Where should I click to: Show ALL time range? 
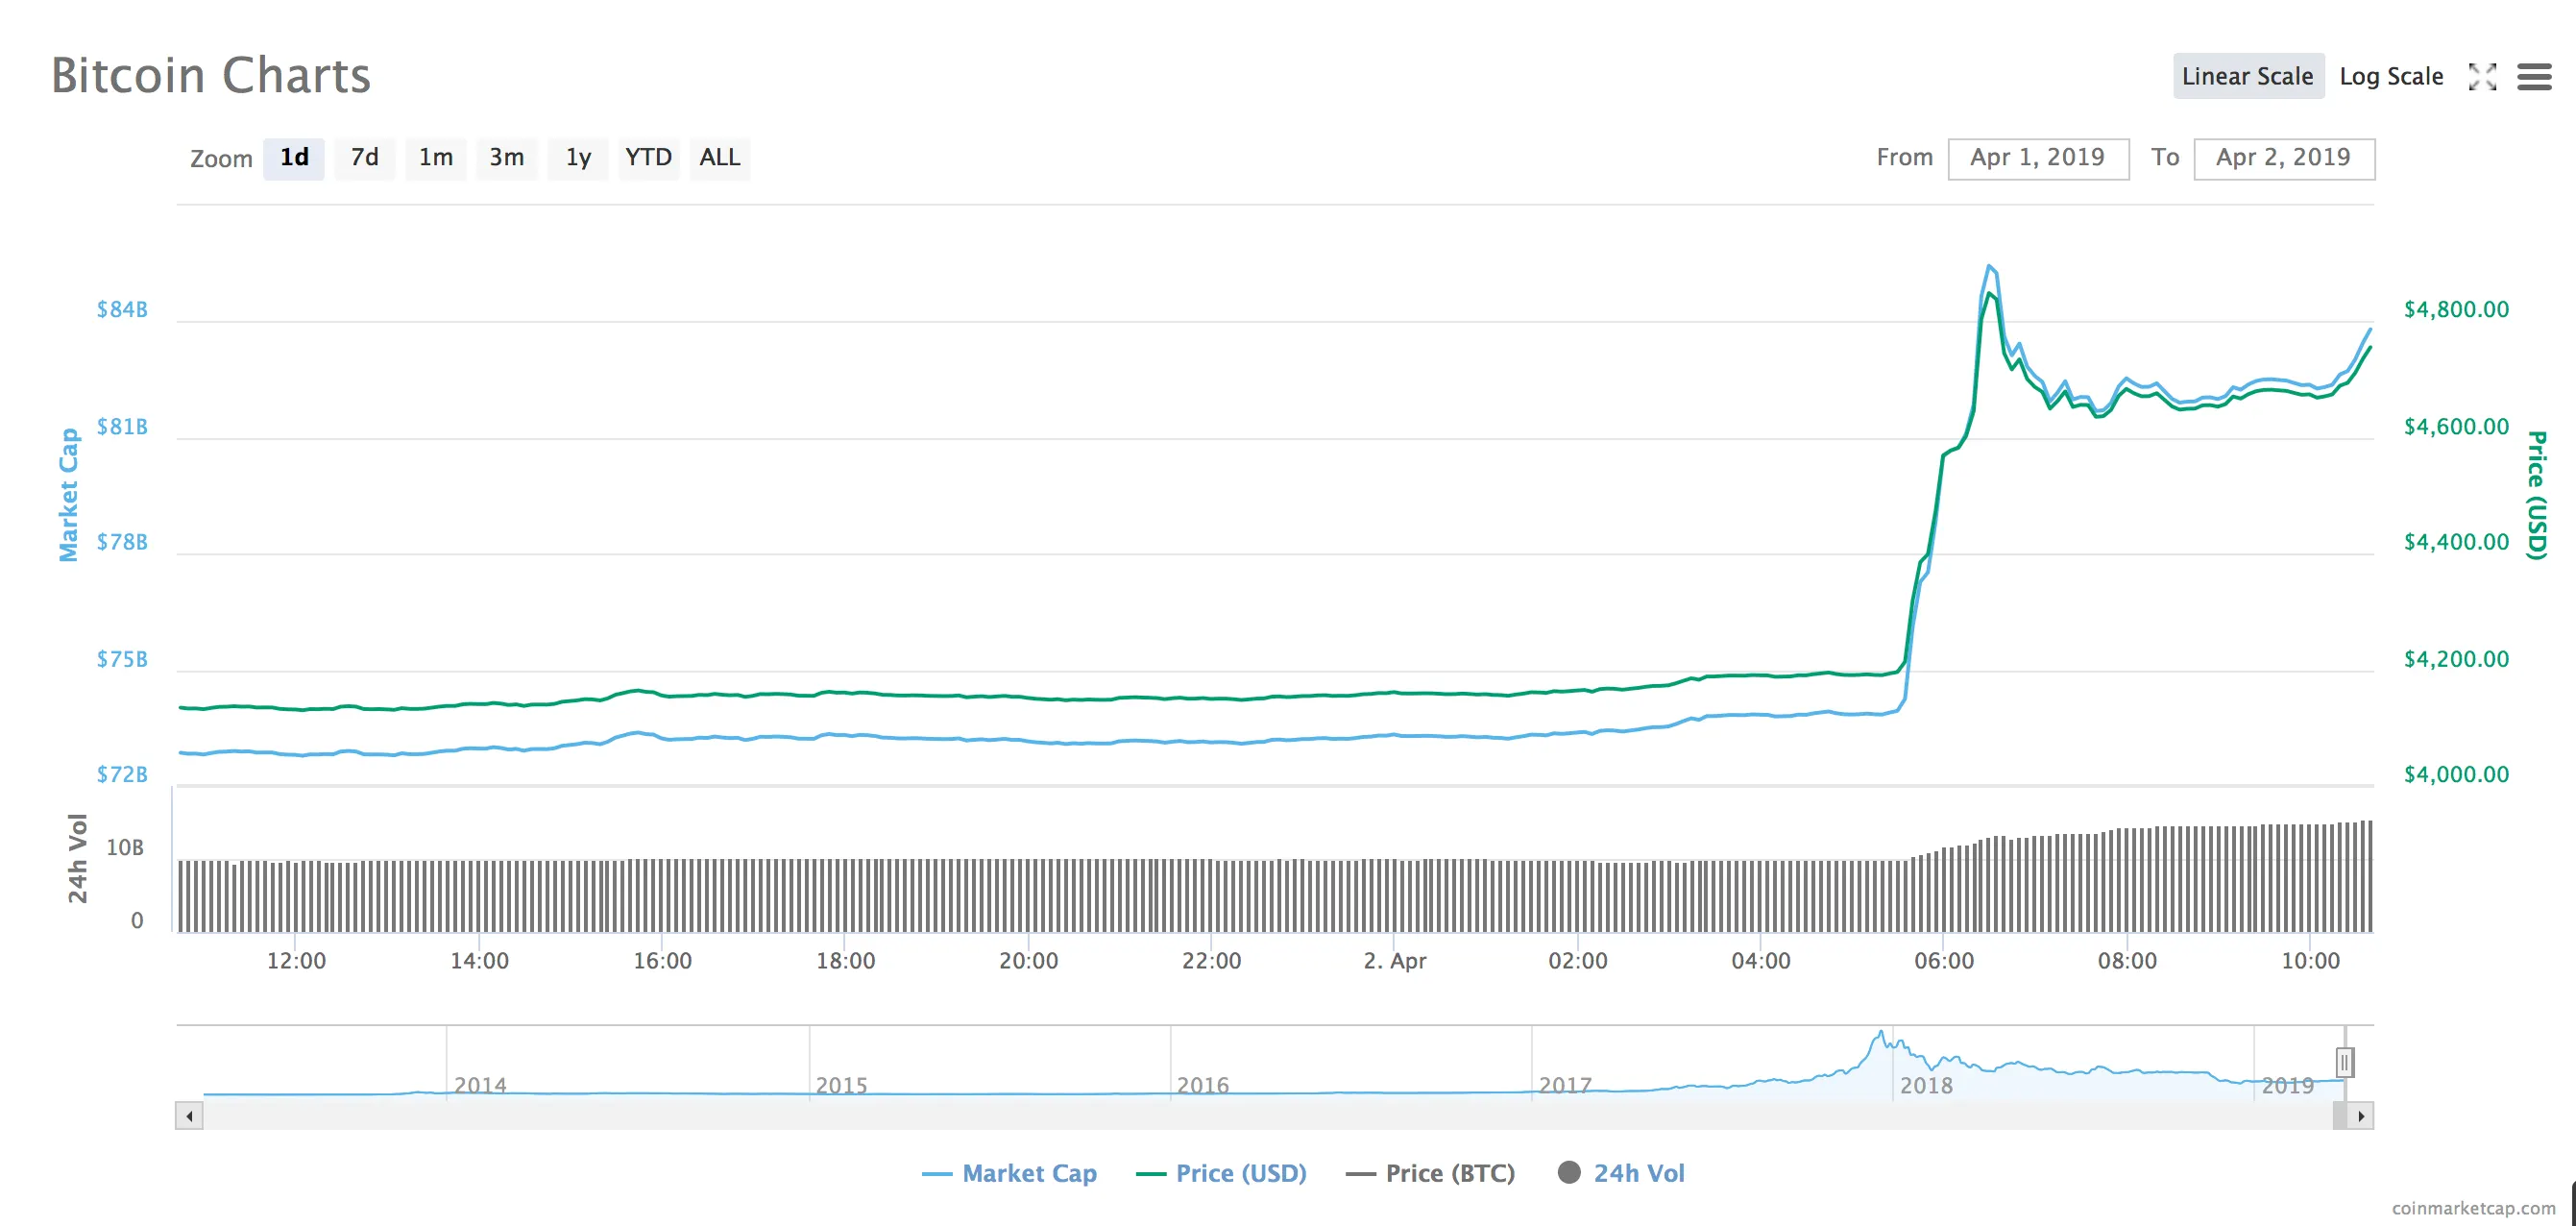(x=719, y=158)
